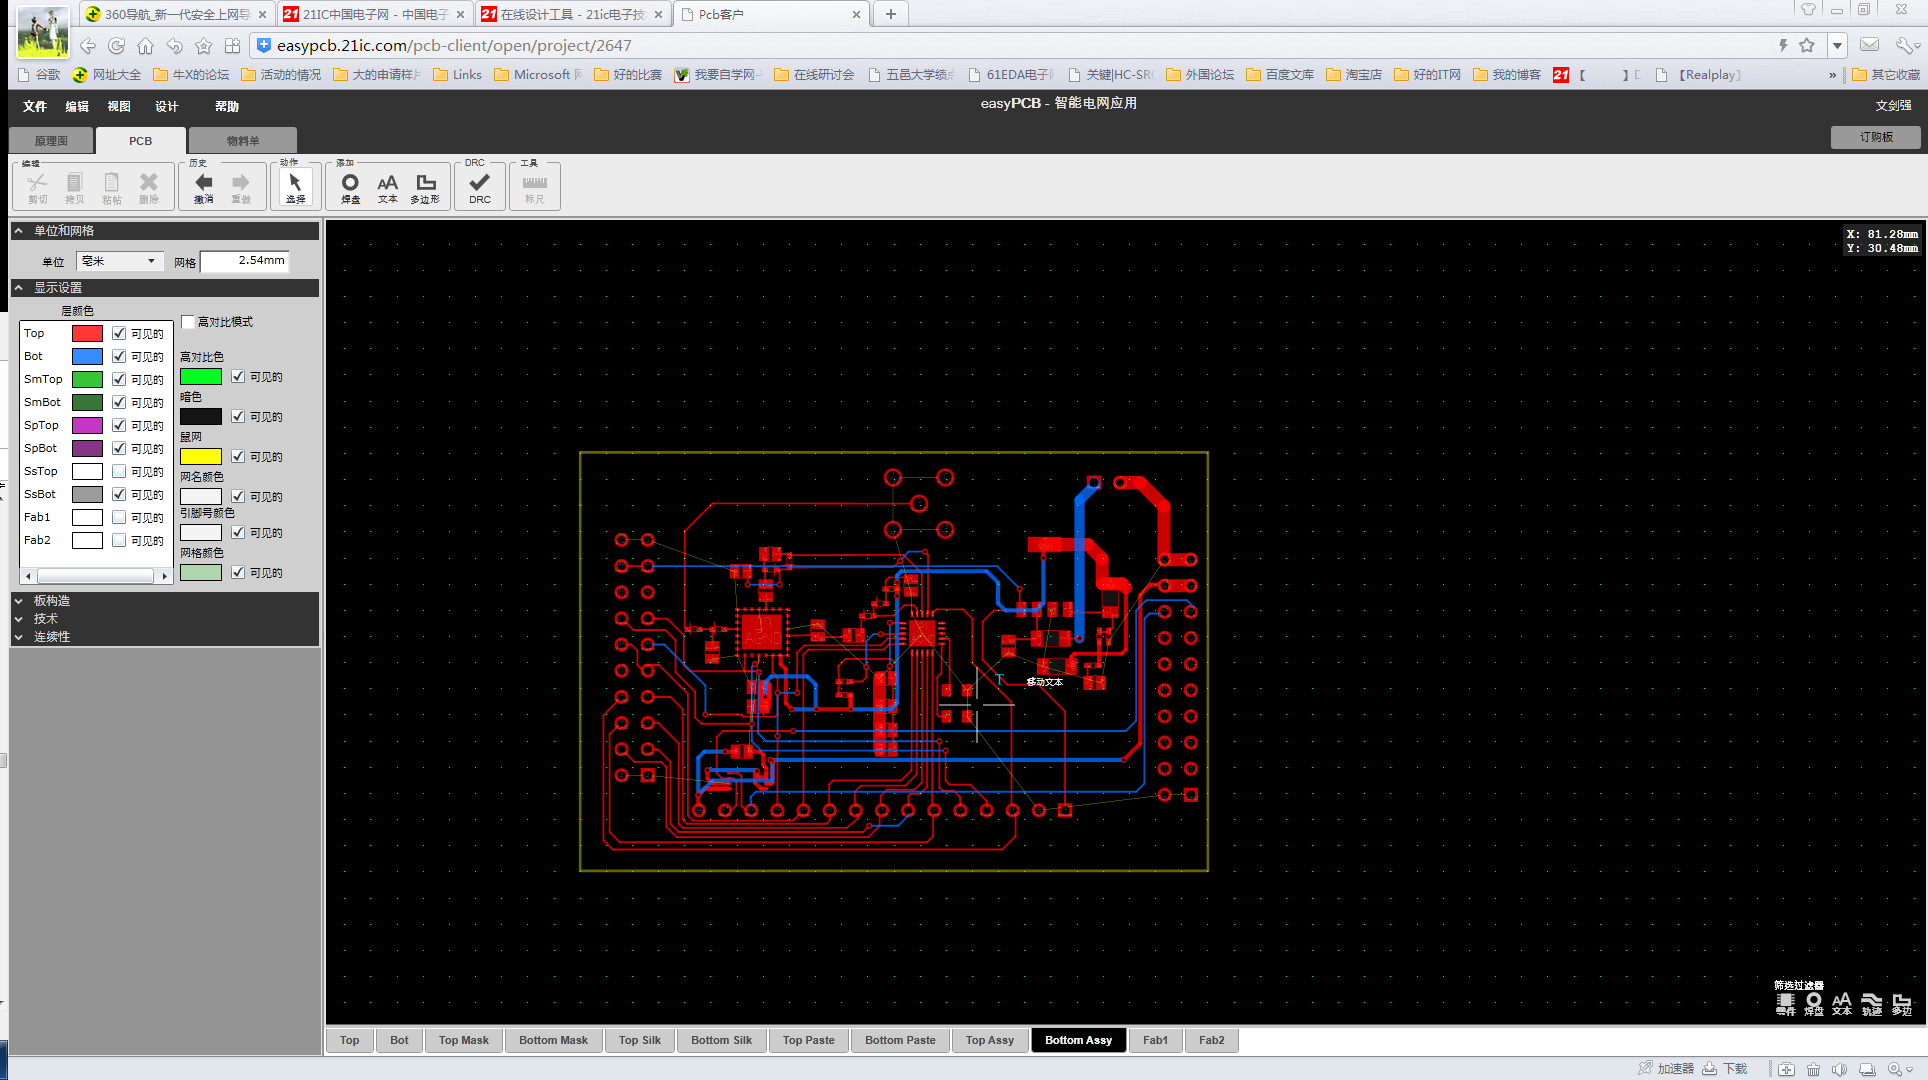The height and width of the screenshot is (1080, 1928).
Task: Toggle Bot layer visible checkbox
Action: click(119, 356)
